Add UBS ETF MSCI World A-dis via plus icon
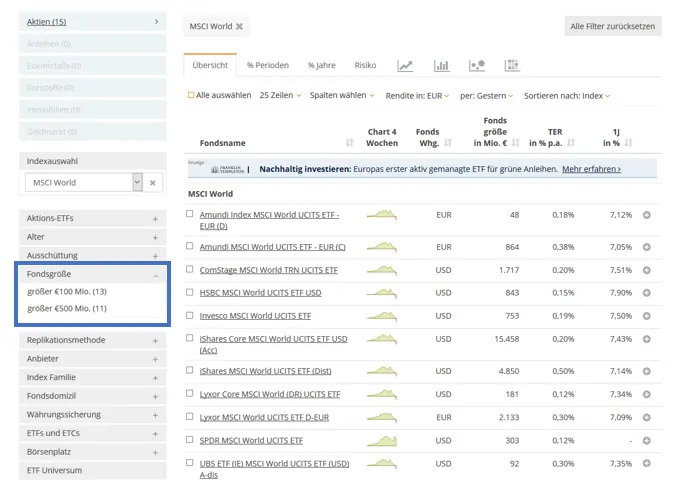This screenshot has width=681, height=491. (647, 463)
